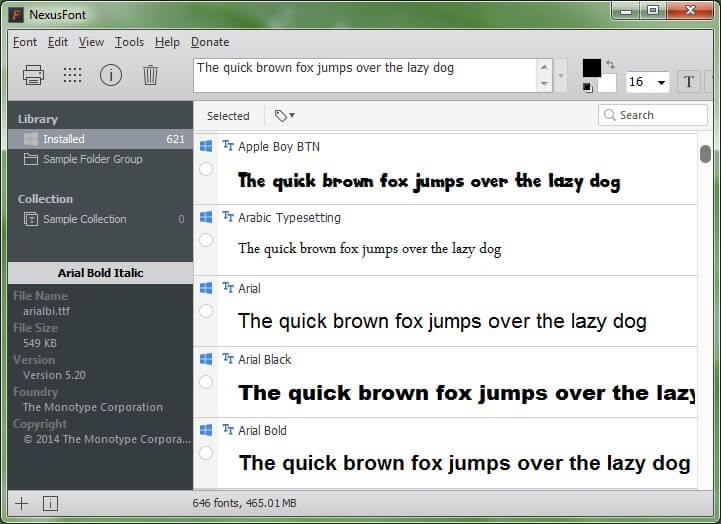
Task: Click the trash Uninstall icon
Action: [150, 74]
